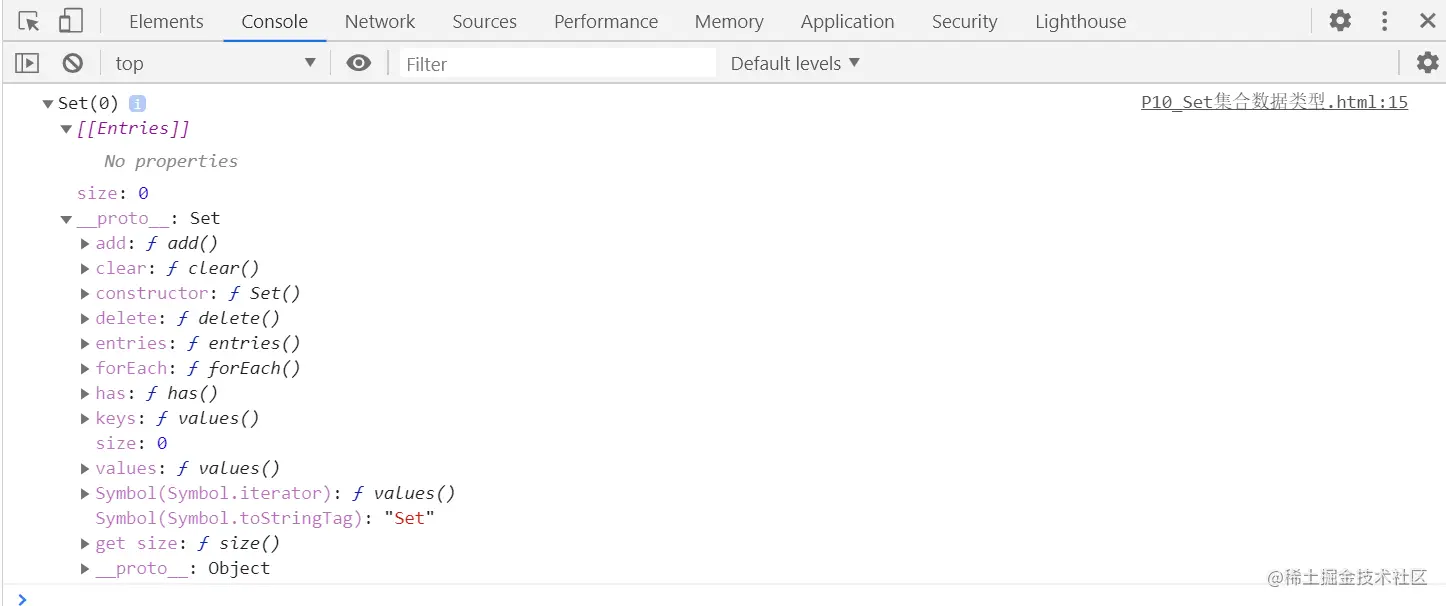
Task: Switch to the Lighthouse tab
Action: click(x=1080, y=21)
